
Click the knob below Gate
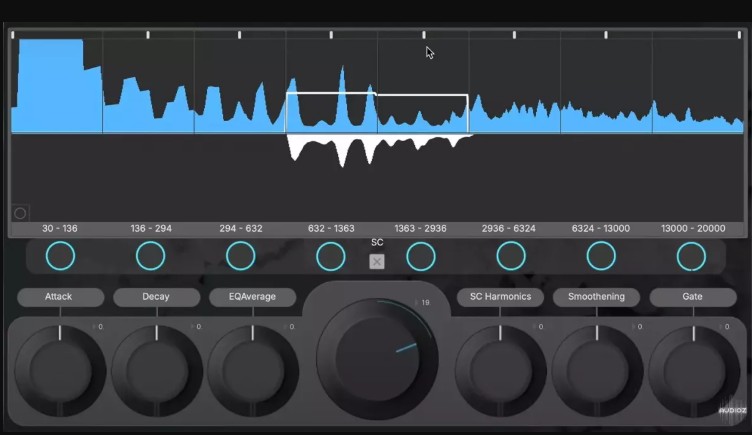pyautogui.click(x=693, y=365)
